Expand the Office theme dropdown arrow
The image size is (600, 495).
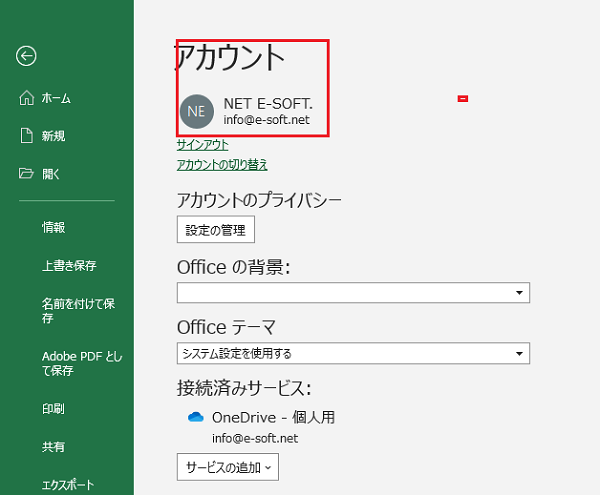click(519, 353)
